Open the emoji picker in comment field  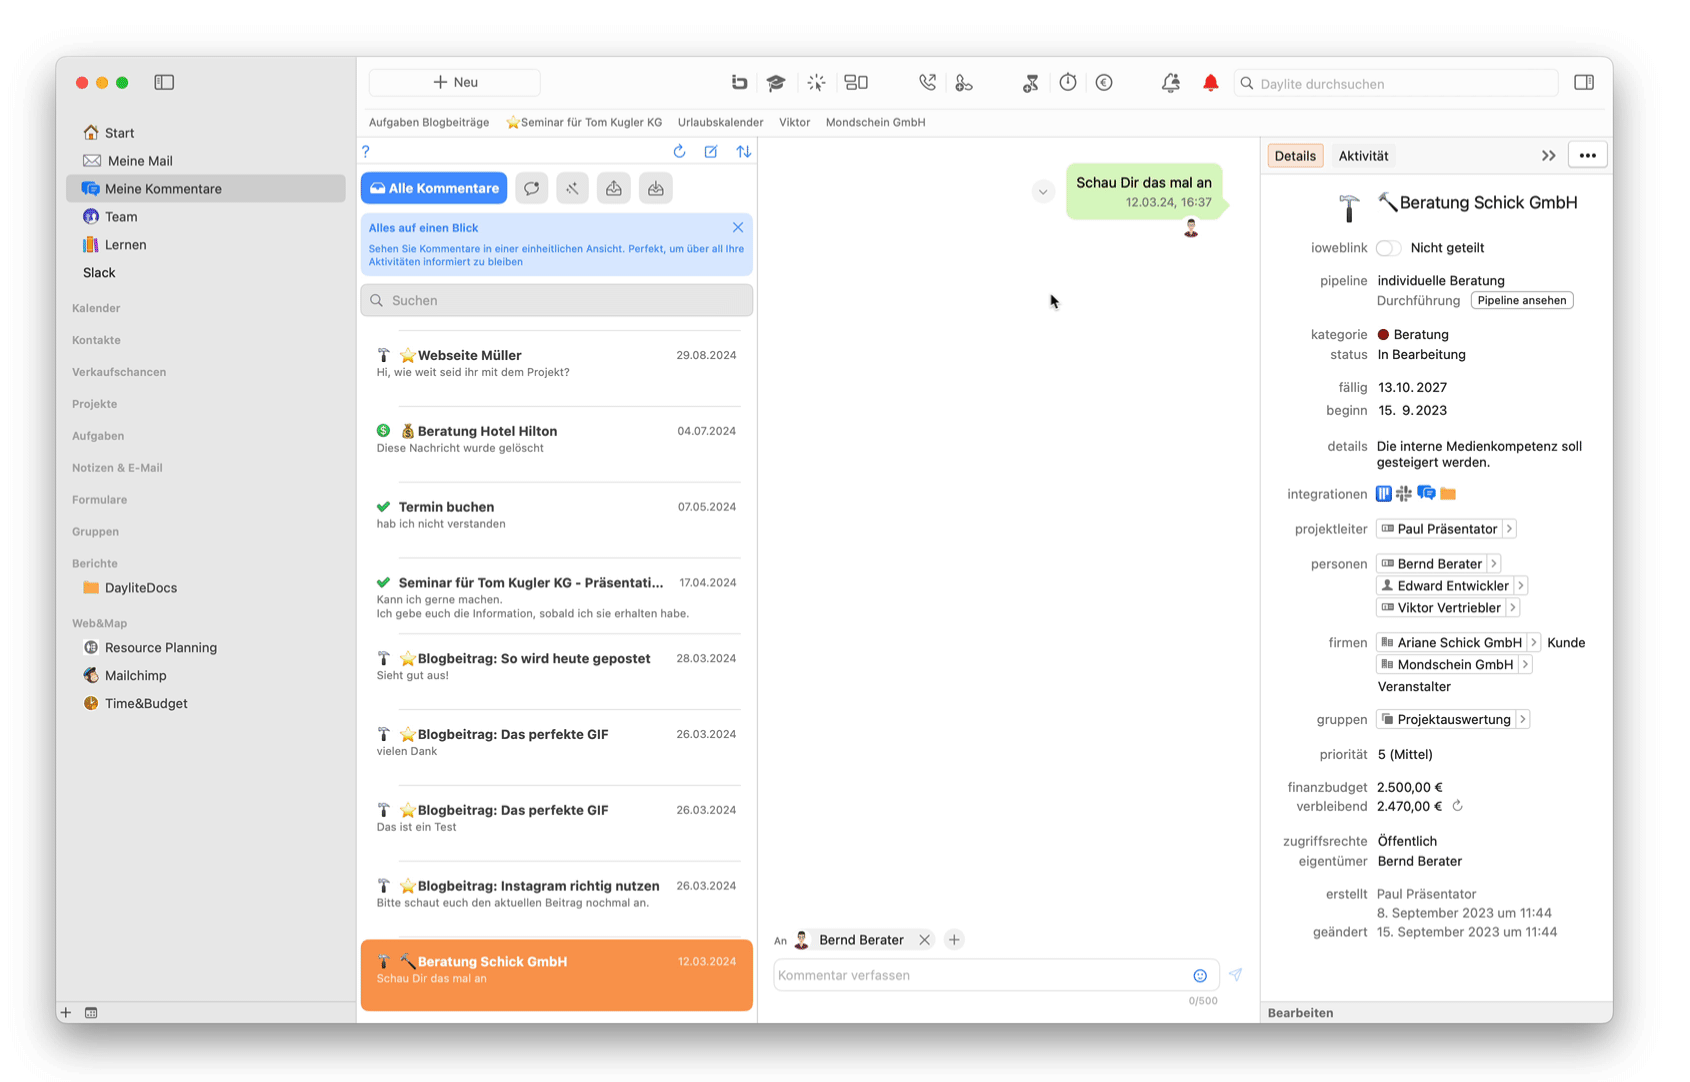click(1200, 976)
